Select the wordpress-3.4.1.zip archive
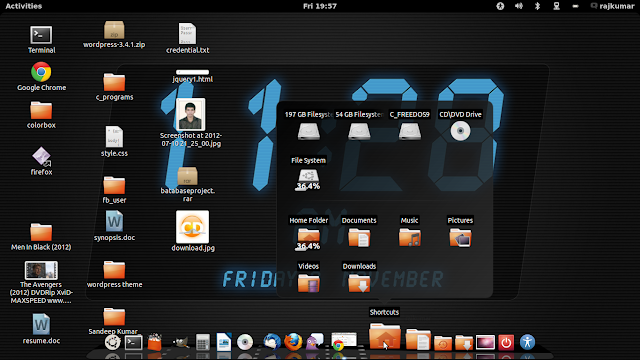Viewport: 640px width, 360px height. point(114,30)
